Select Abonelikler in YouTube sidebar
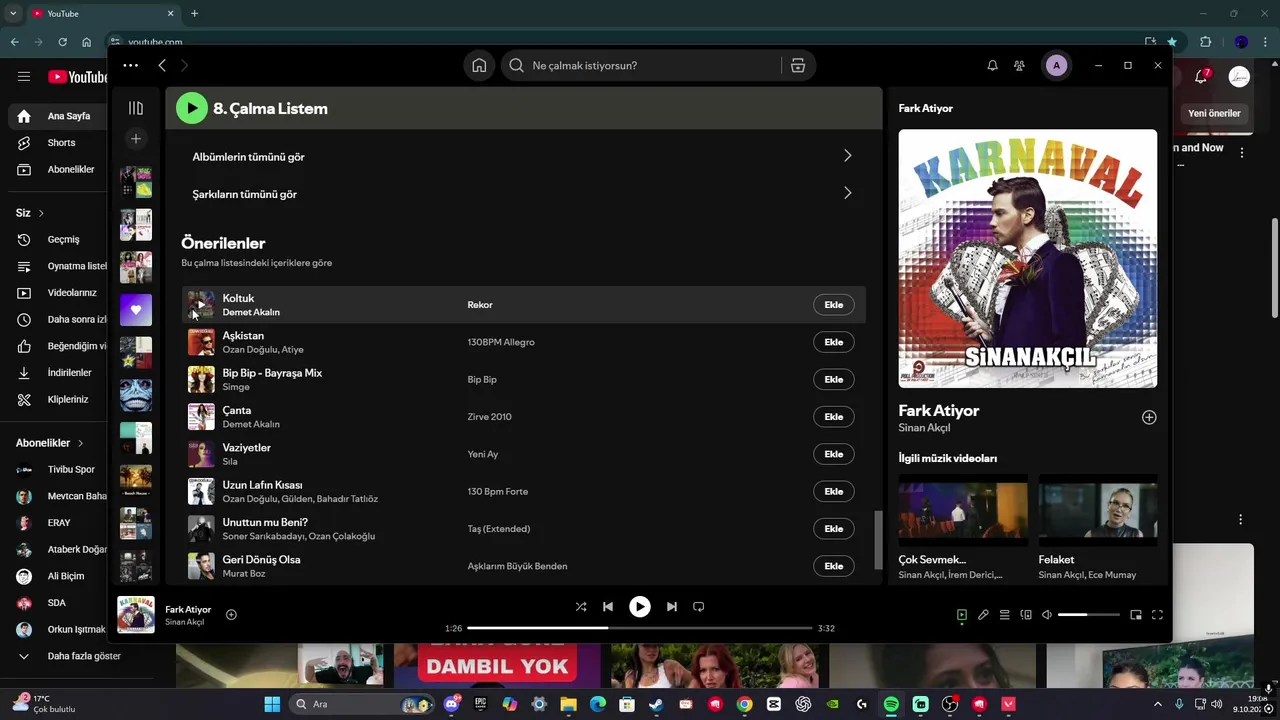The height and width of the screenshot is (720, 1280). [58, 170]
